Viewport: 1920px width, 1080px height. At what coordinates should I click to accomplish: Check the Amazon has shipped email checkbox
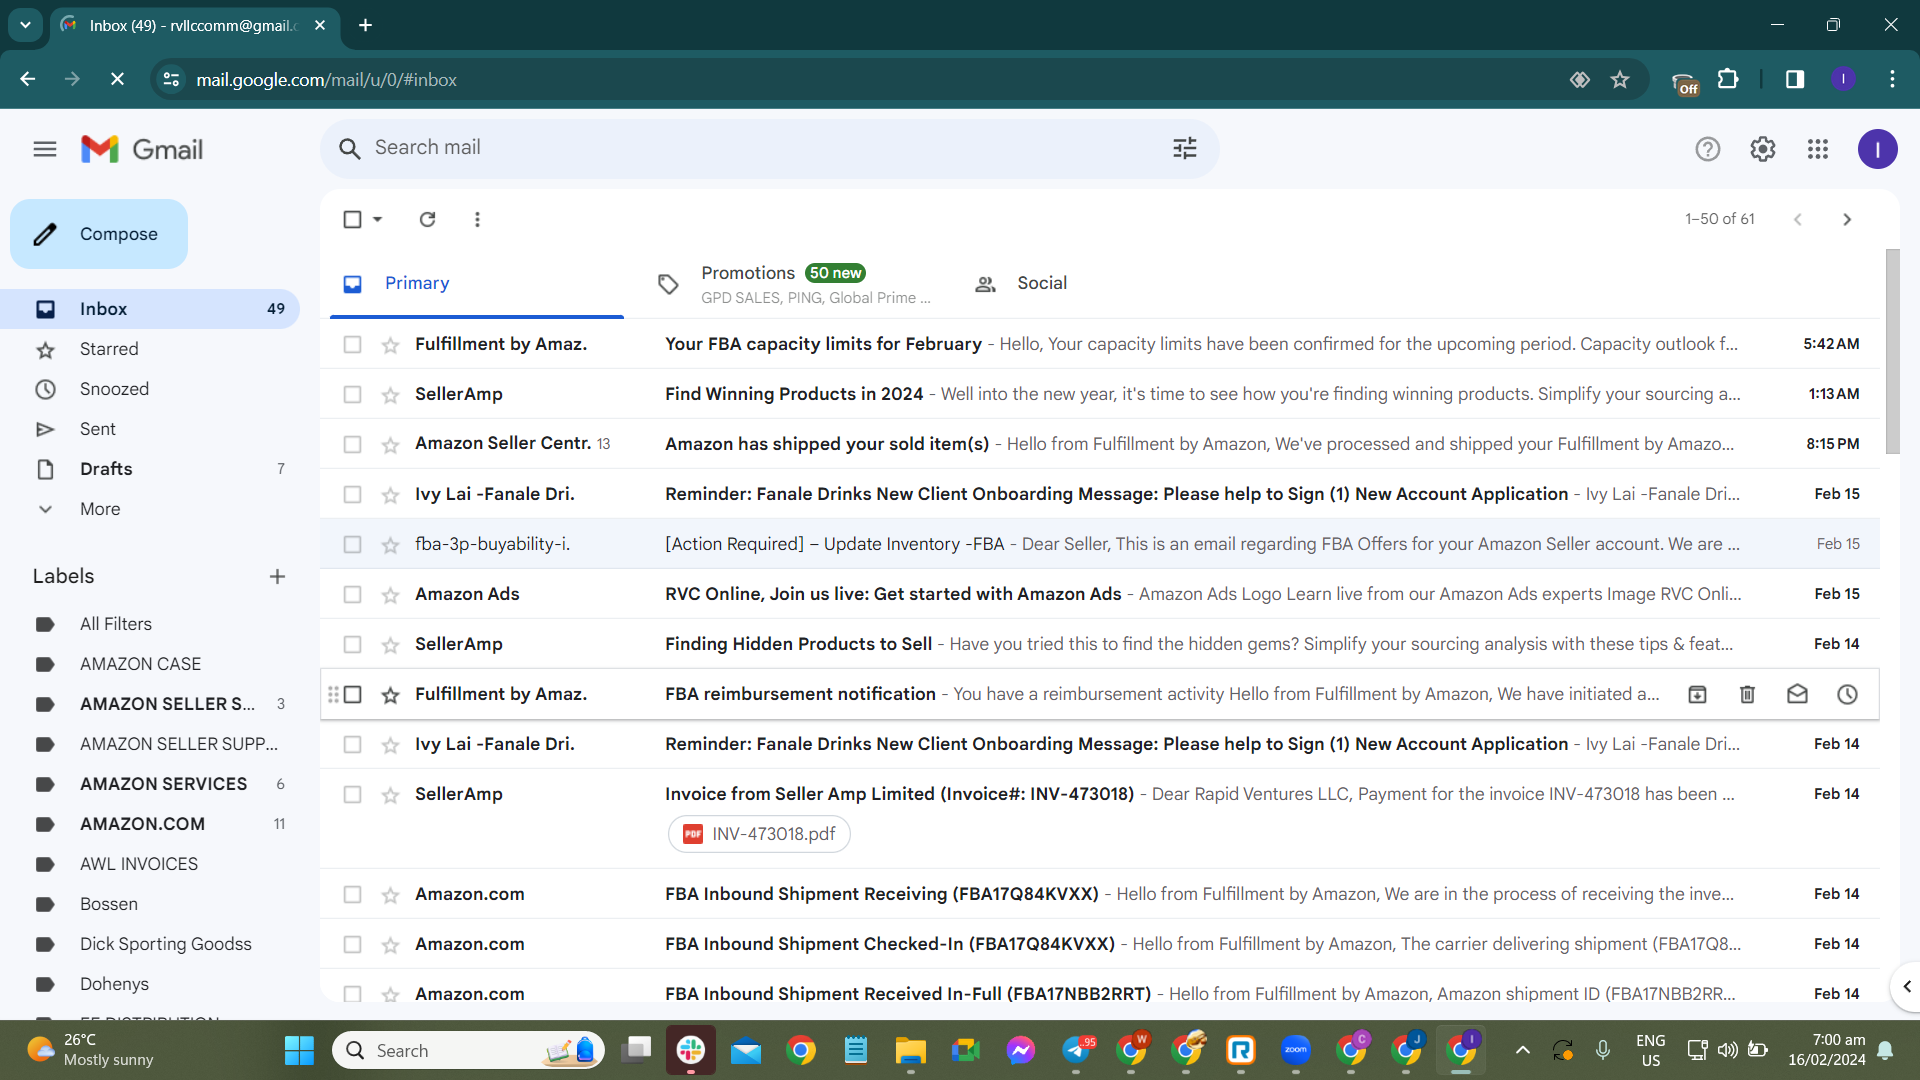[352, 444]
